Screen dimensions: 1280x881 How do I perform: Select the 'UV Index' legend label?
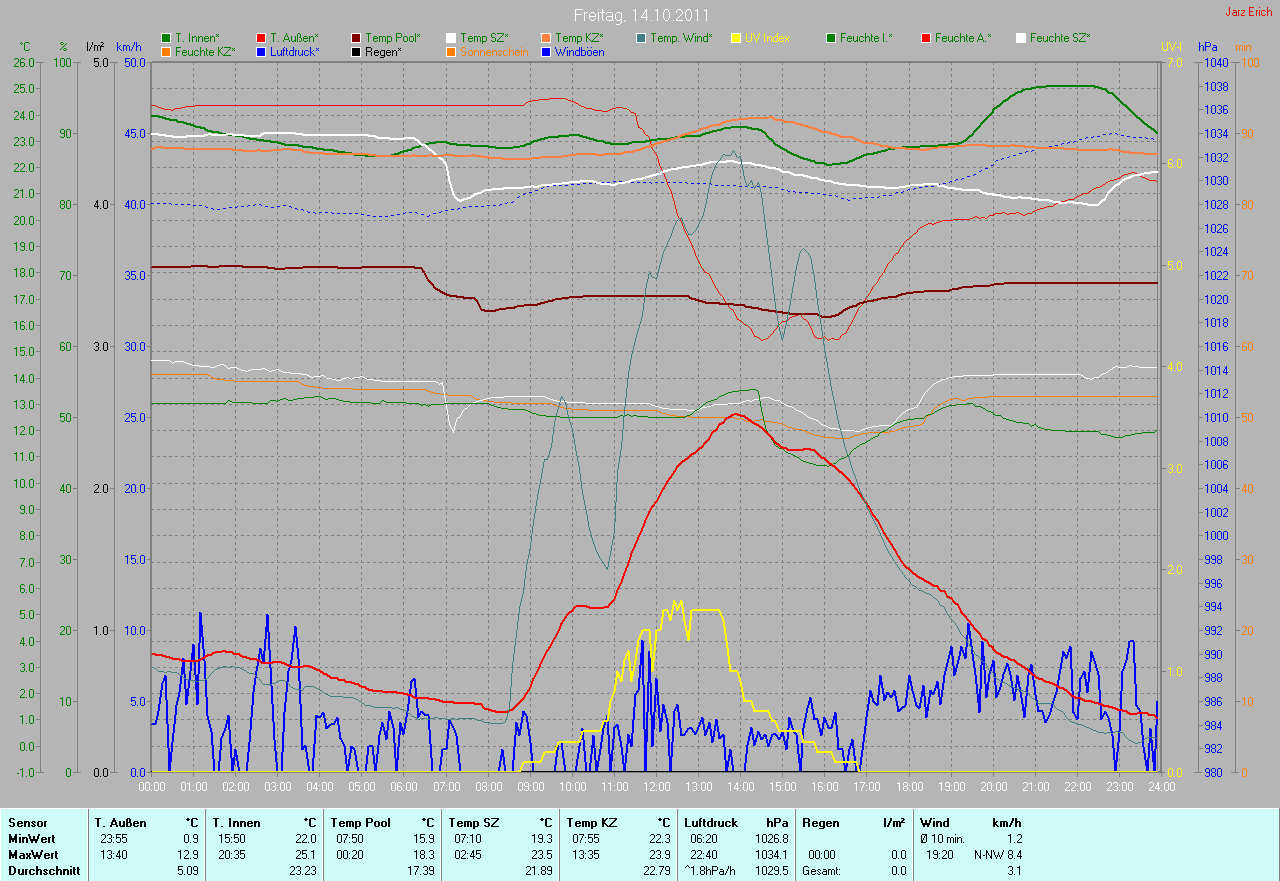[767, 38]
